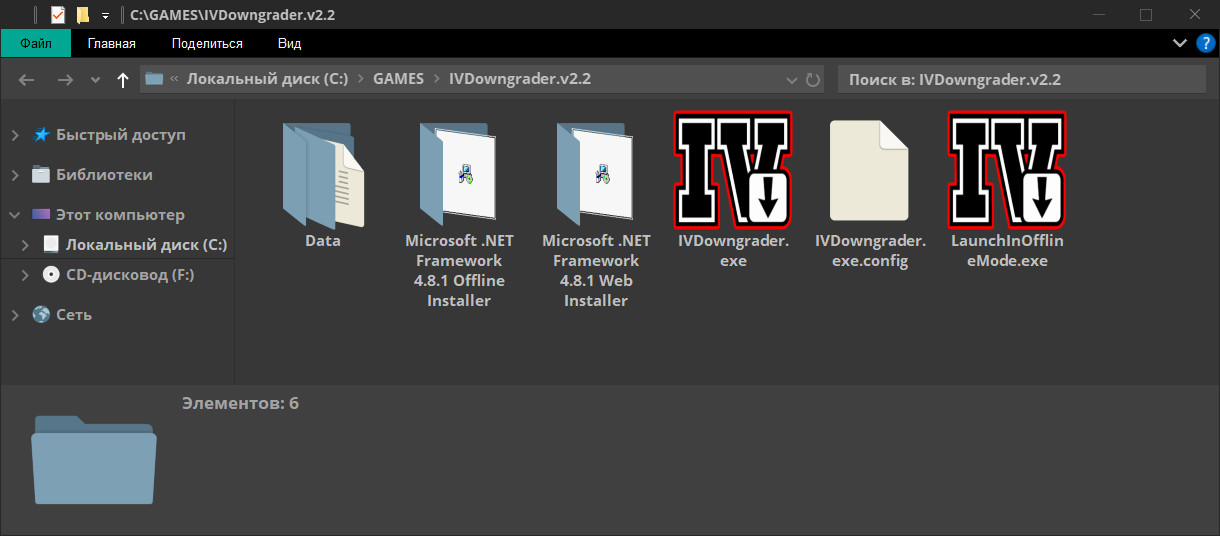
Task: Refresh the current folder view
Action: coord(813,79)
